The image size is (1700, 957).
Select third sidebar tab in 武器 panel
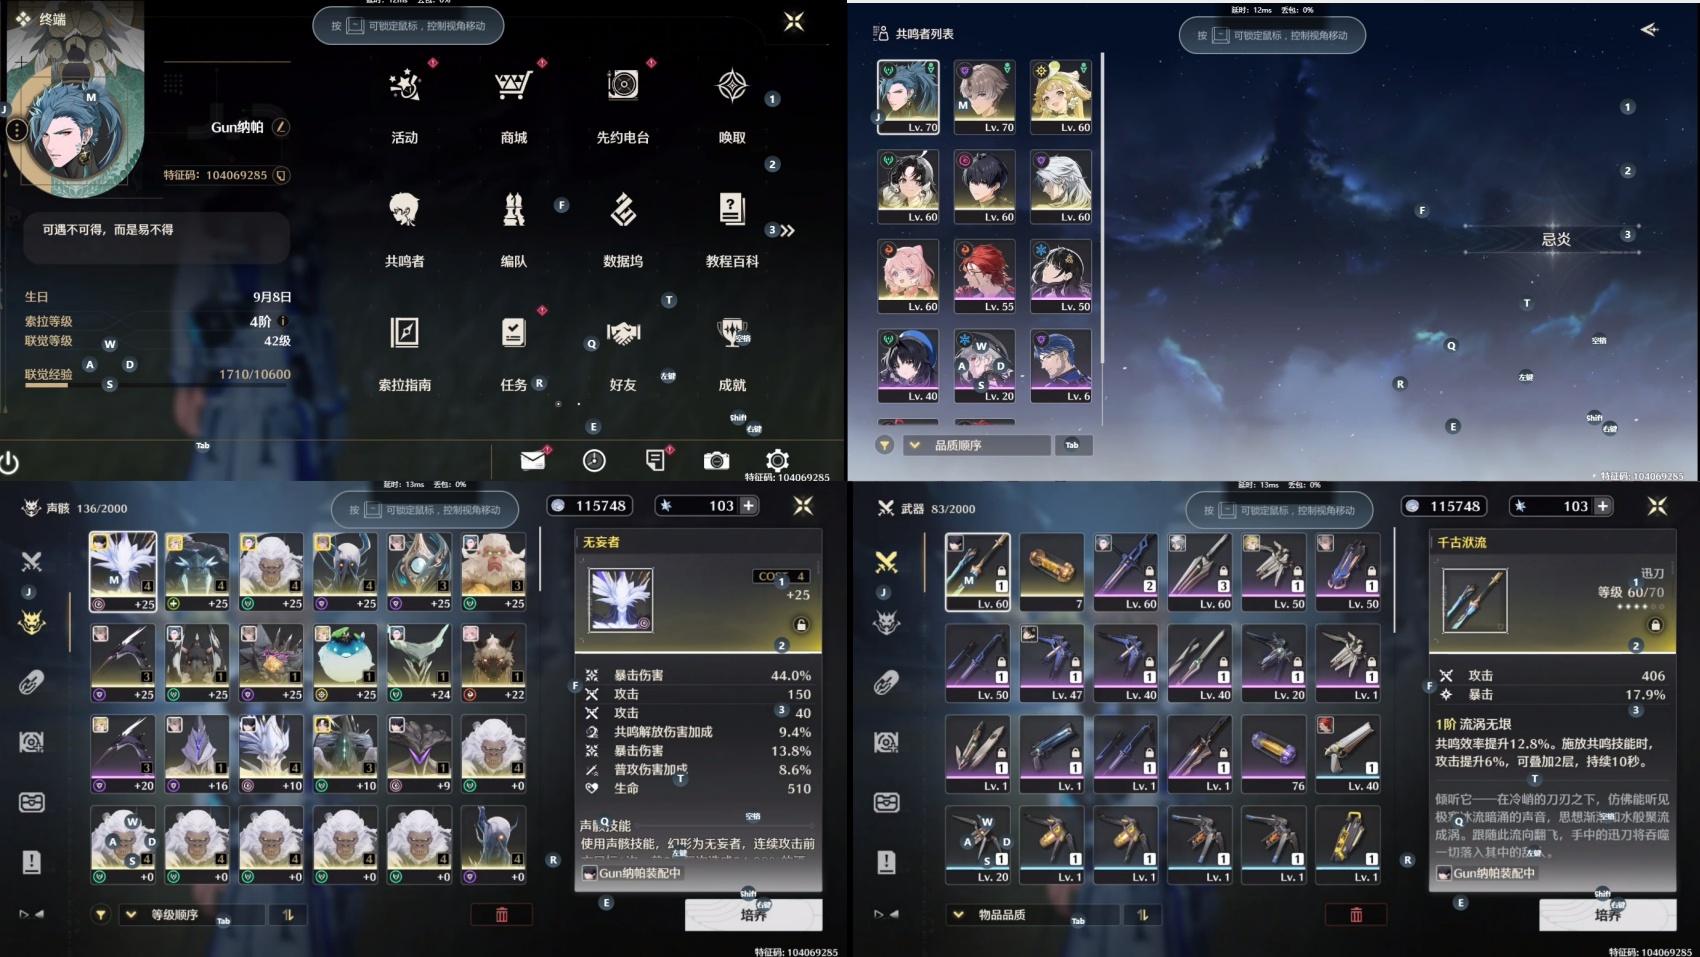[x=886, y=682]
